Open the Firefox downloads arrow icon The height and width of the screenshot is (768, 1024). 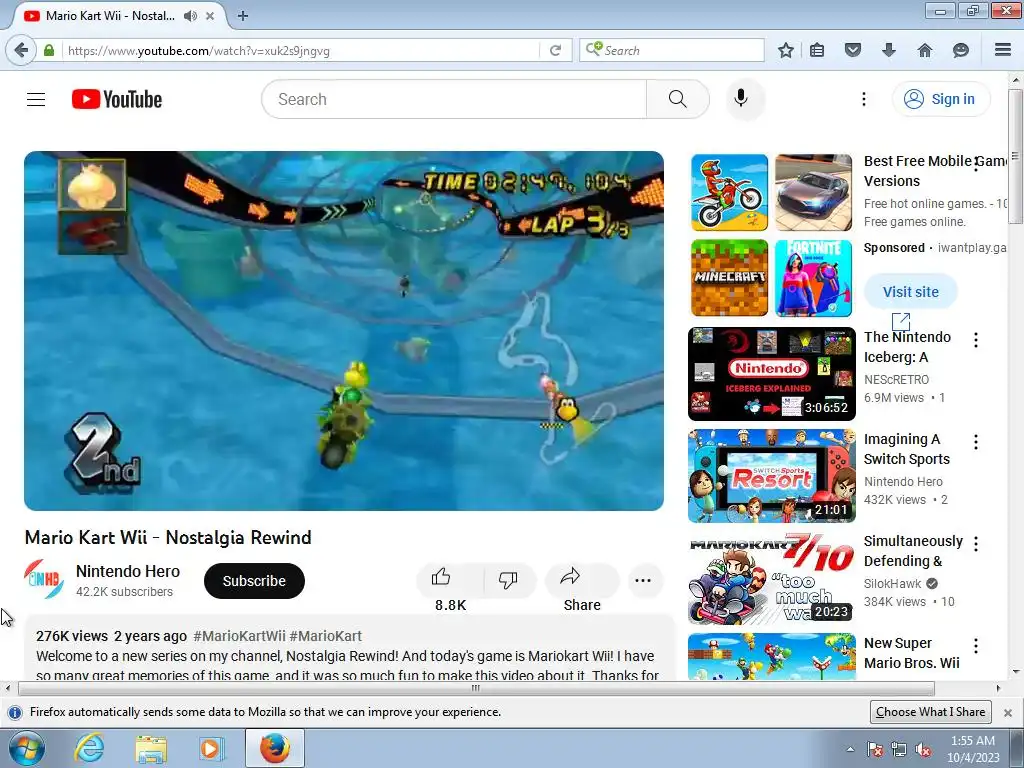click(889, 50)
